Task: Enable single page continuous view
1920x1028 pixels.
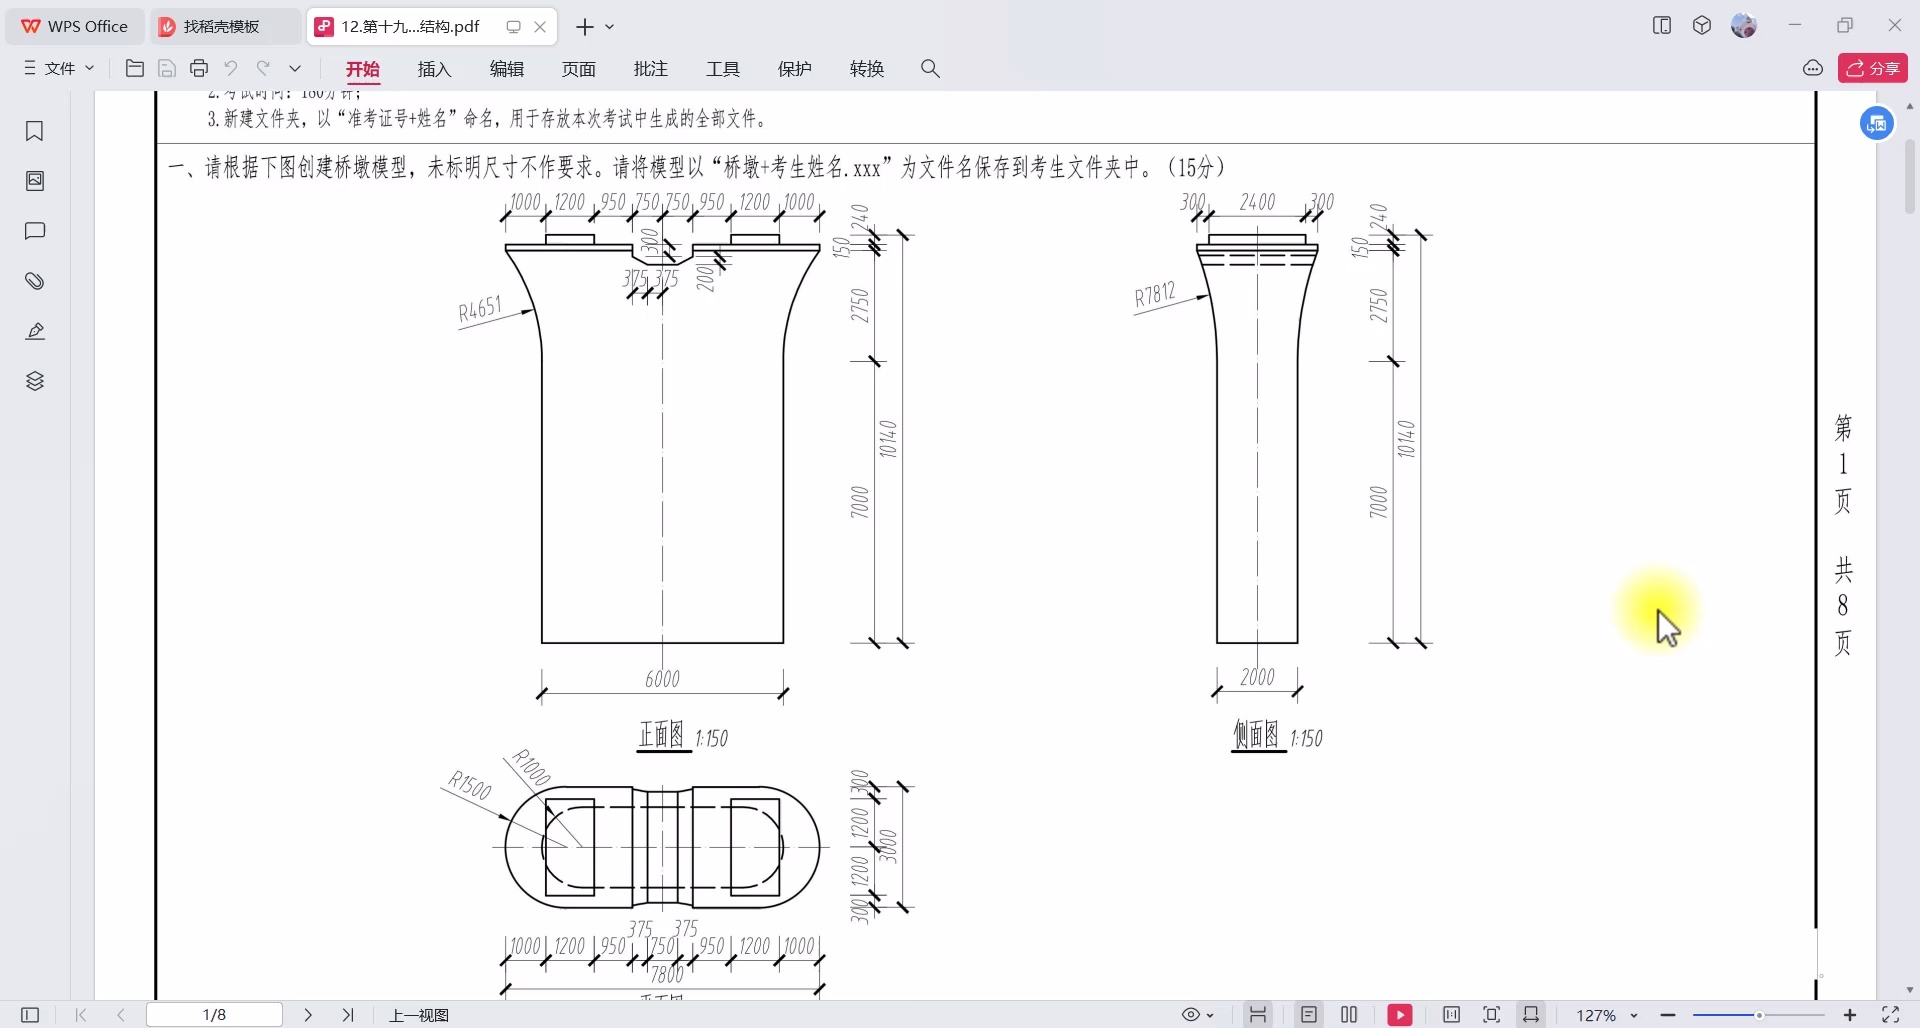Action: (x=1309, y=1015)
